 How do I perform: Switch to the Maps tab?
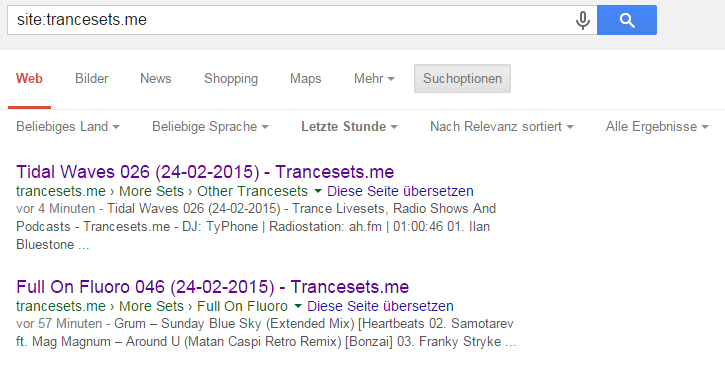coord(306,79)
